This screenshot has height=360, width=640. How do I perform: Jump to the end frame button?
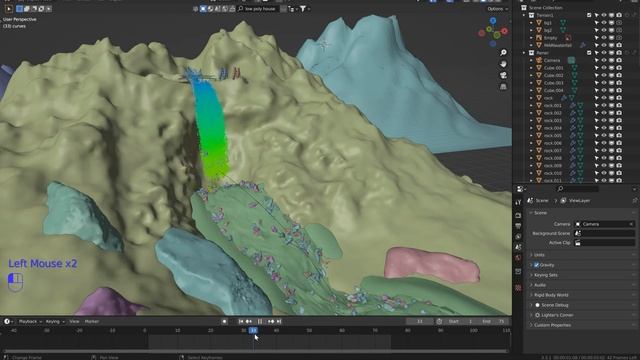tap(279, 322)
